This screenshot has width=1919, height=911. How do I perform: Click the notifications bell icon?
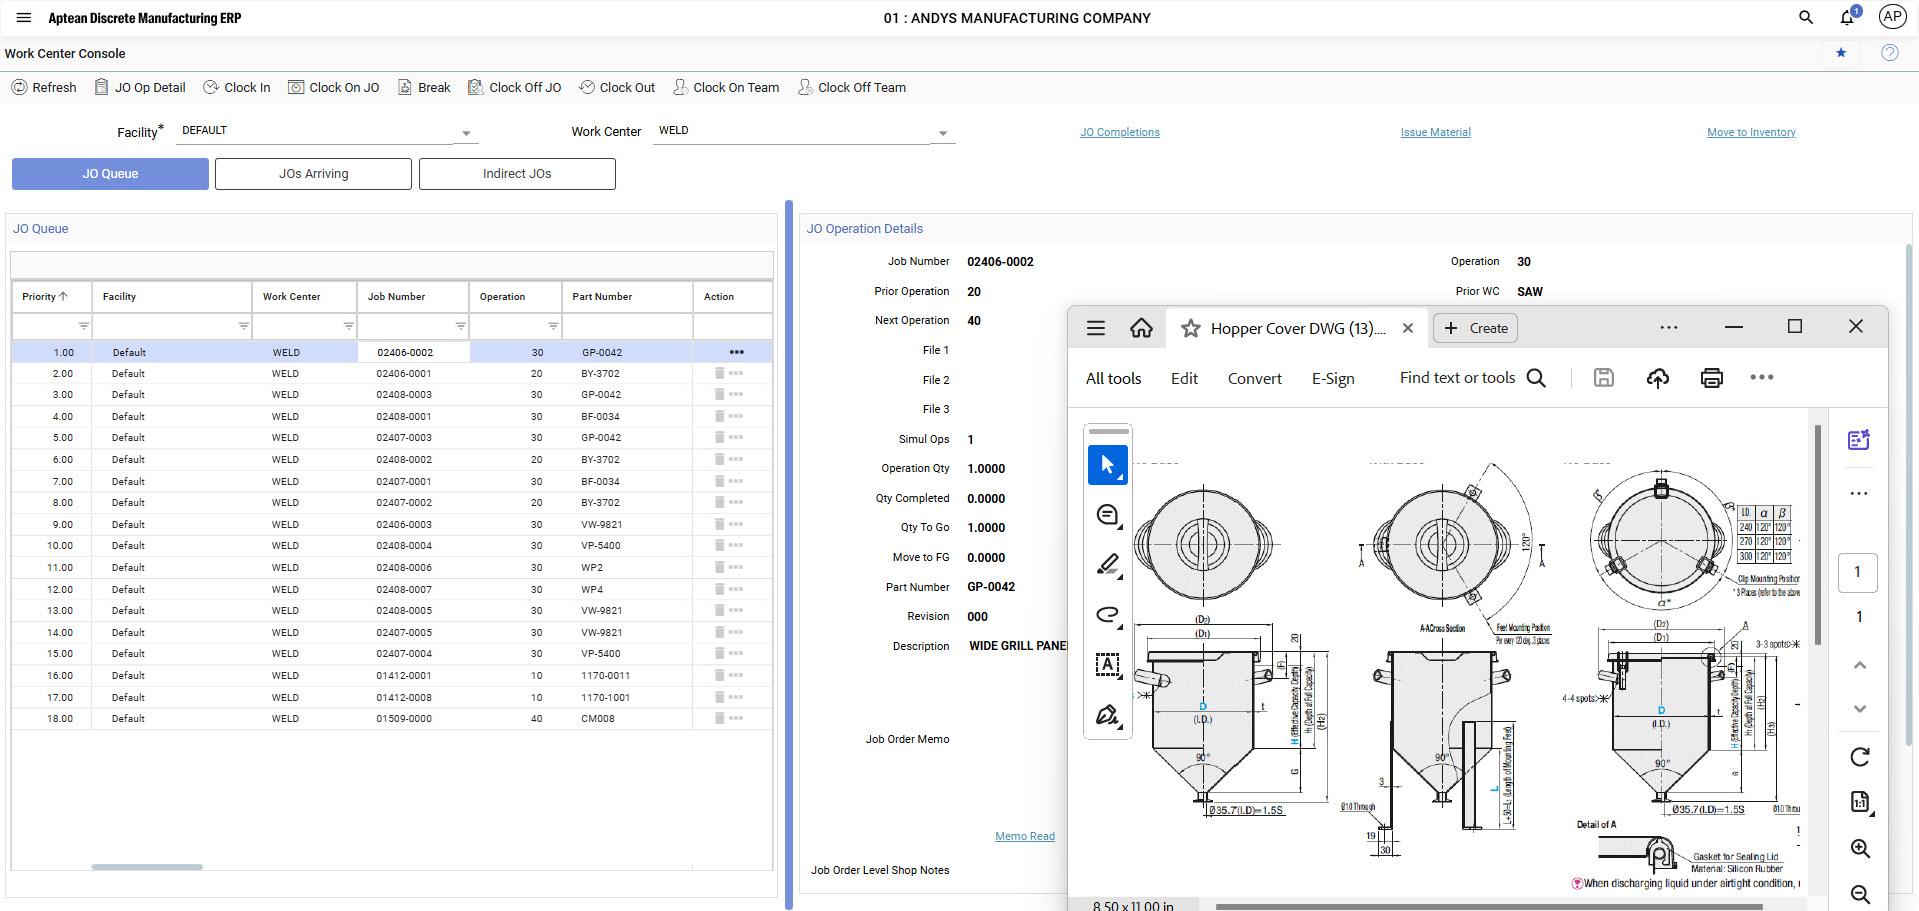(1847, 18)
